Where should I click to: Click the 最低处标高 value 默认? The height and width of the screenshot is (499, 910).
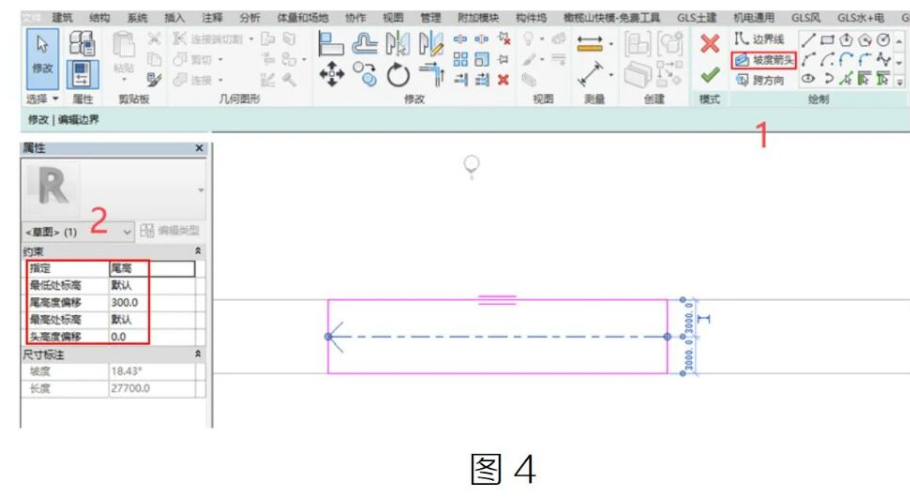[152, 285]
